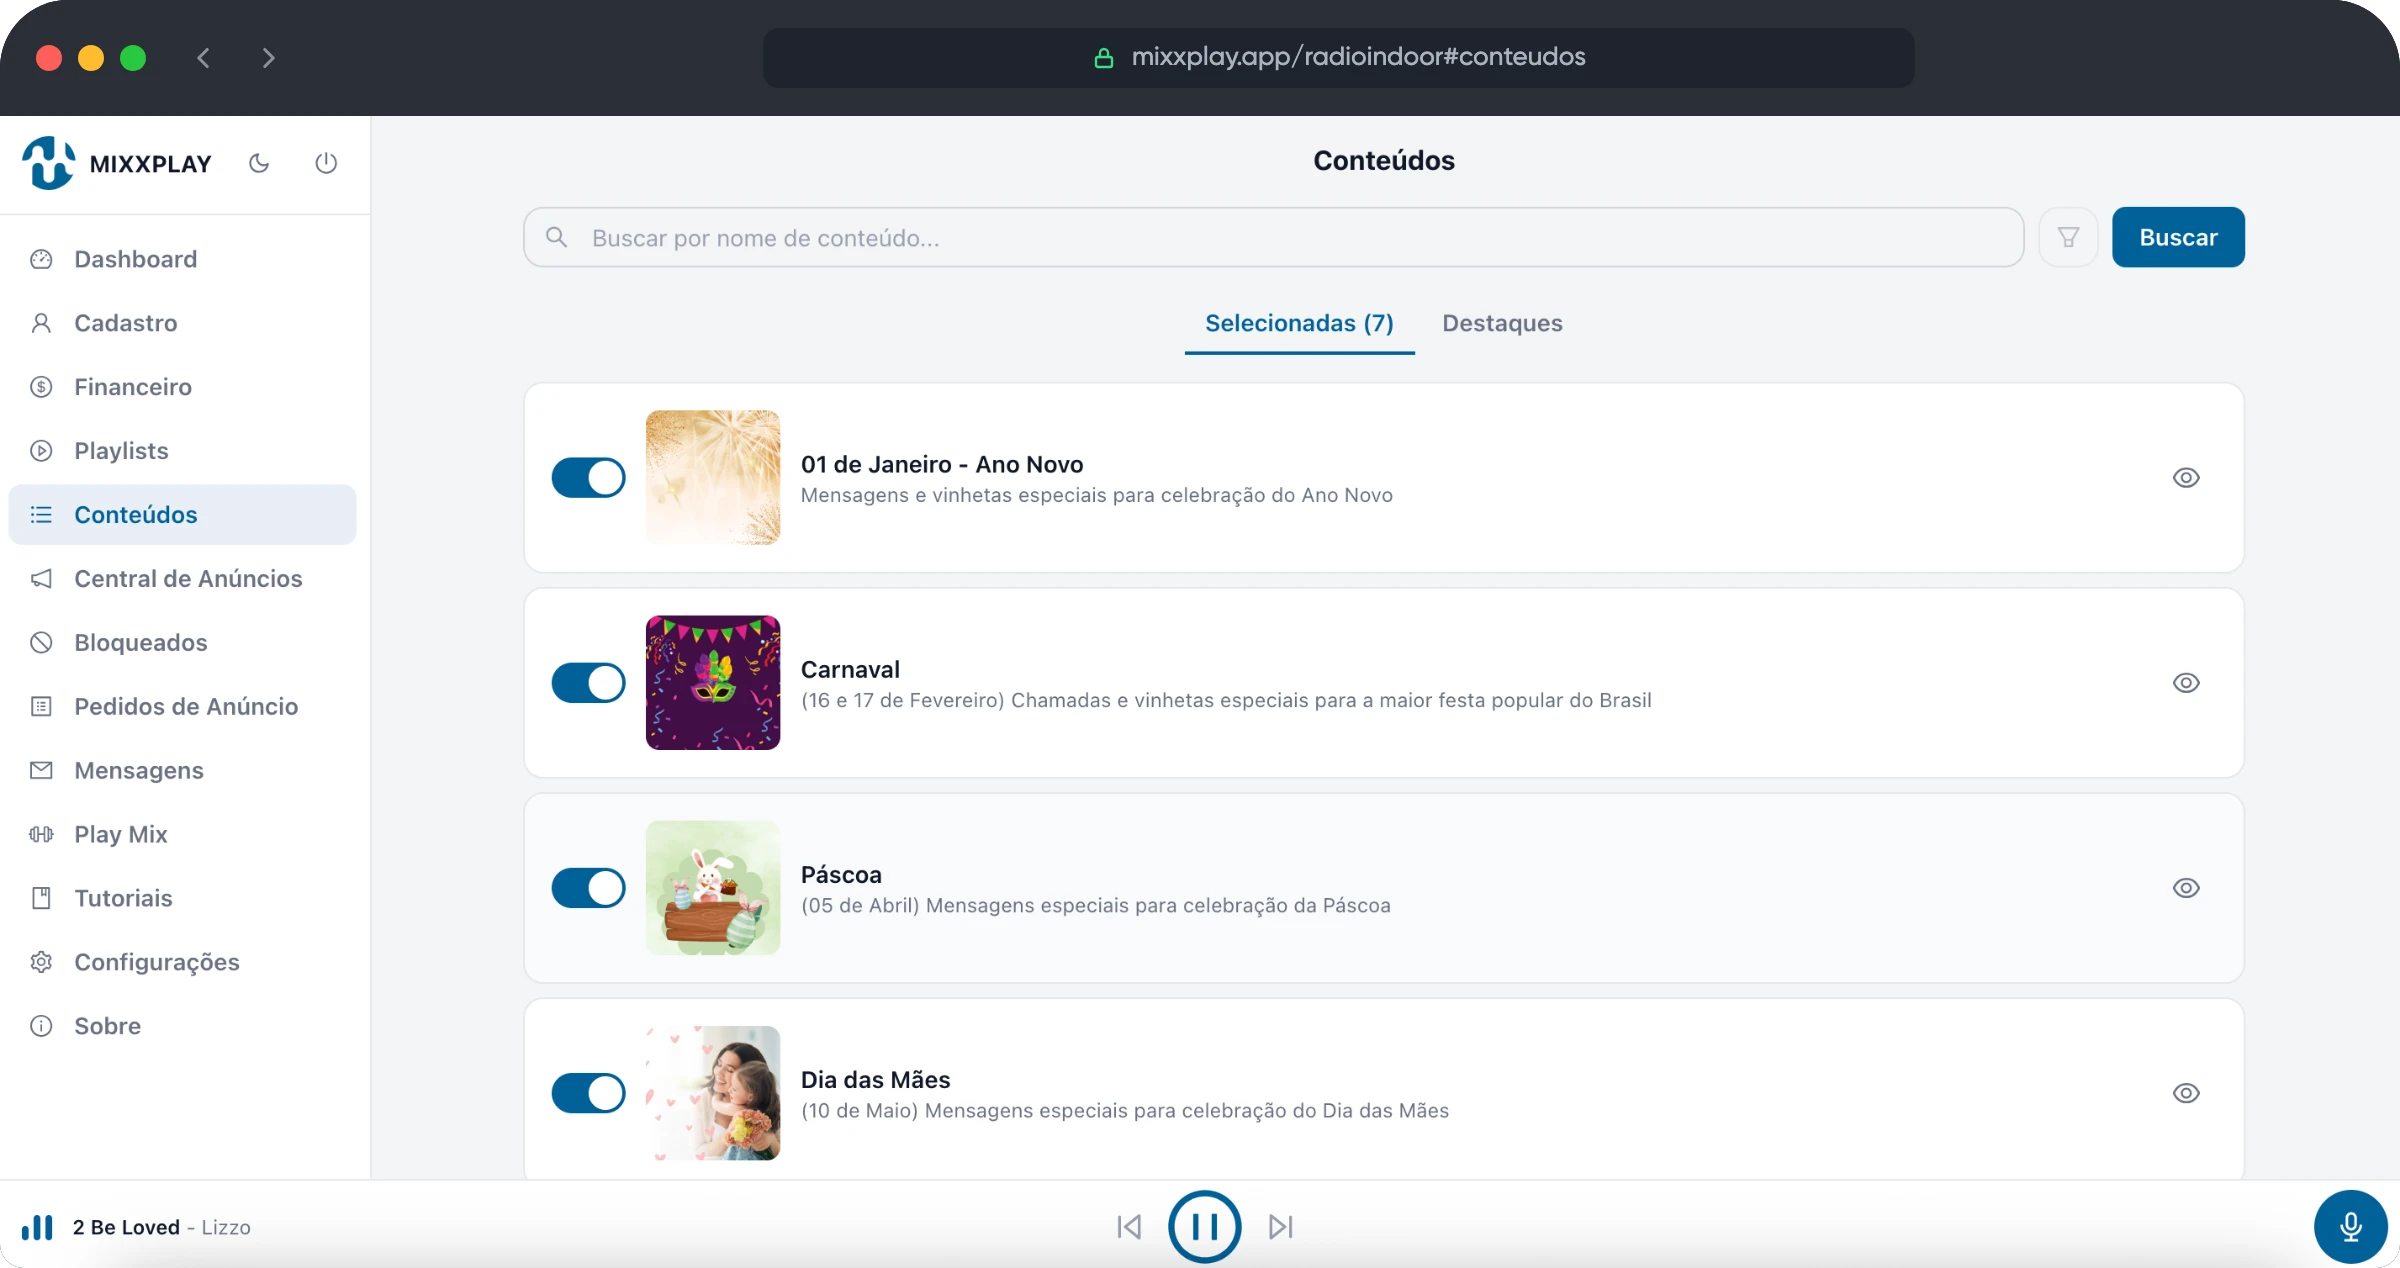Turn off Páscoa toggle
The image size is (2400, 1268).
pyautogui.click(x=588, y=888)
